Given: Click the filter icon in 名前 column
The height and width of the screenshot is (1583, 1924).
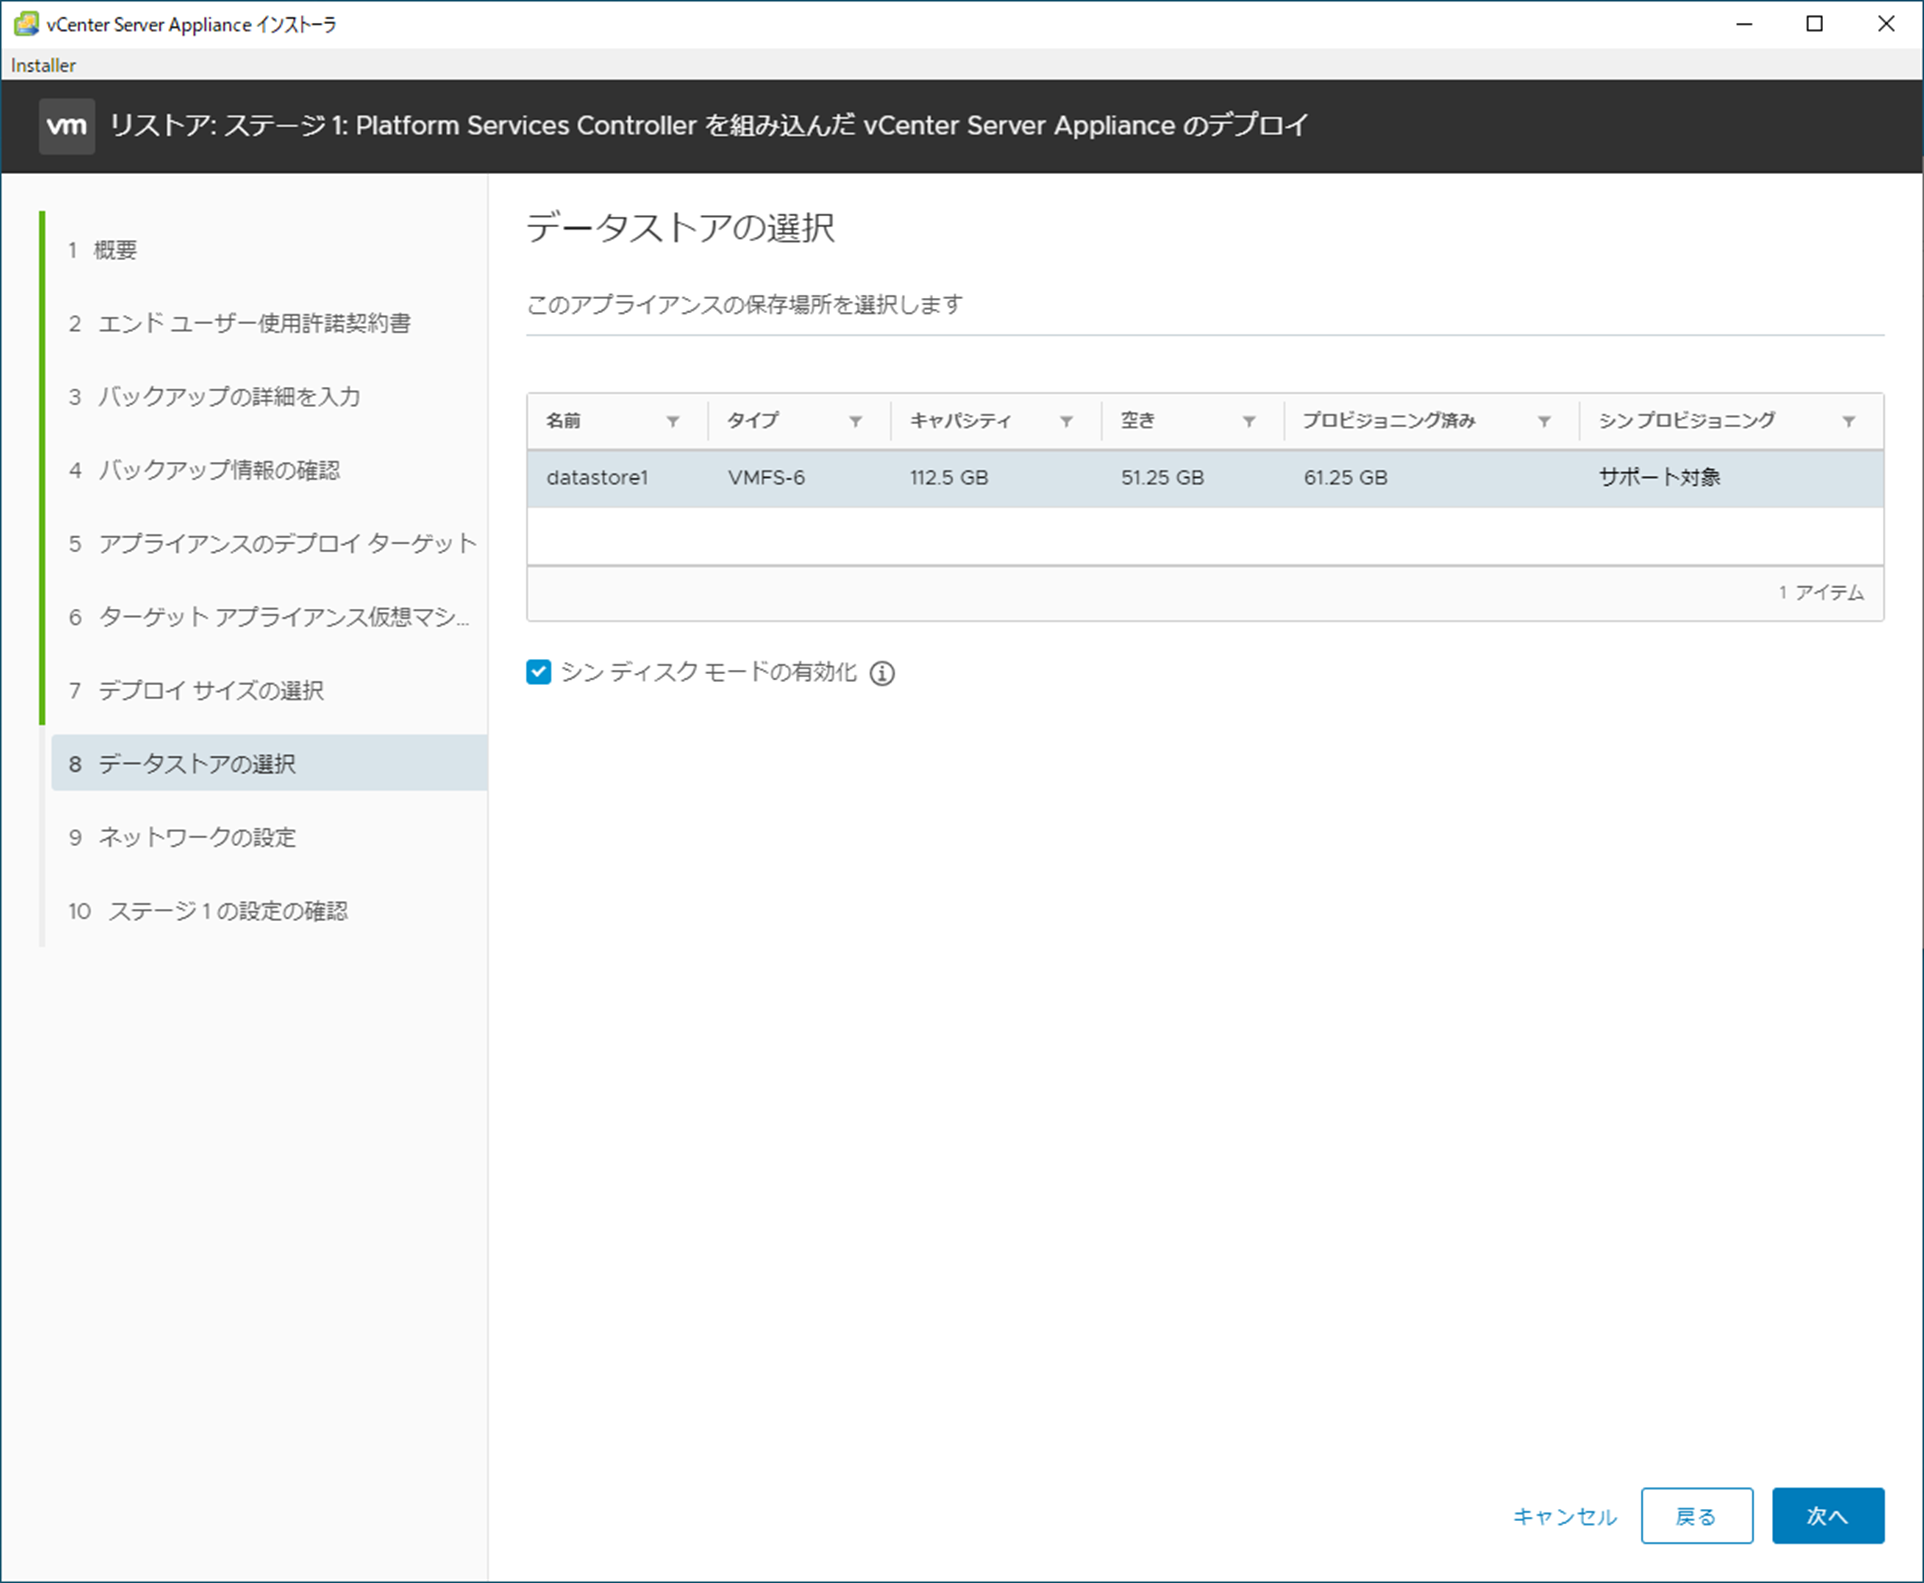Looking at the screenshot, I should pyautogui.click(x=673, y=421).
